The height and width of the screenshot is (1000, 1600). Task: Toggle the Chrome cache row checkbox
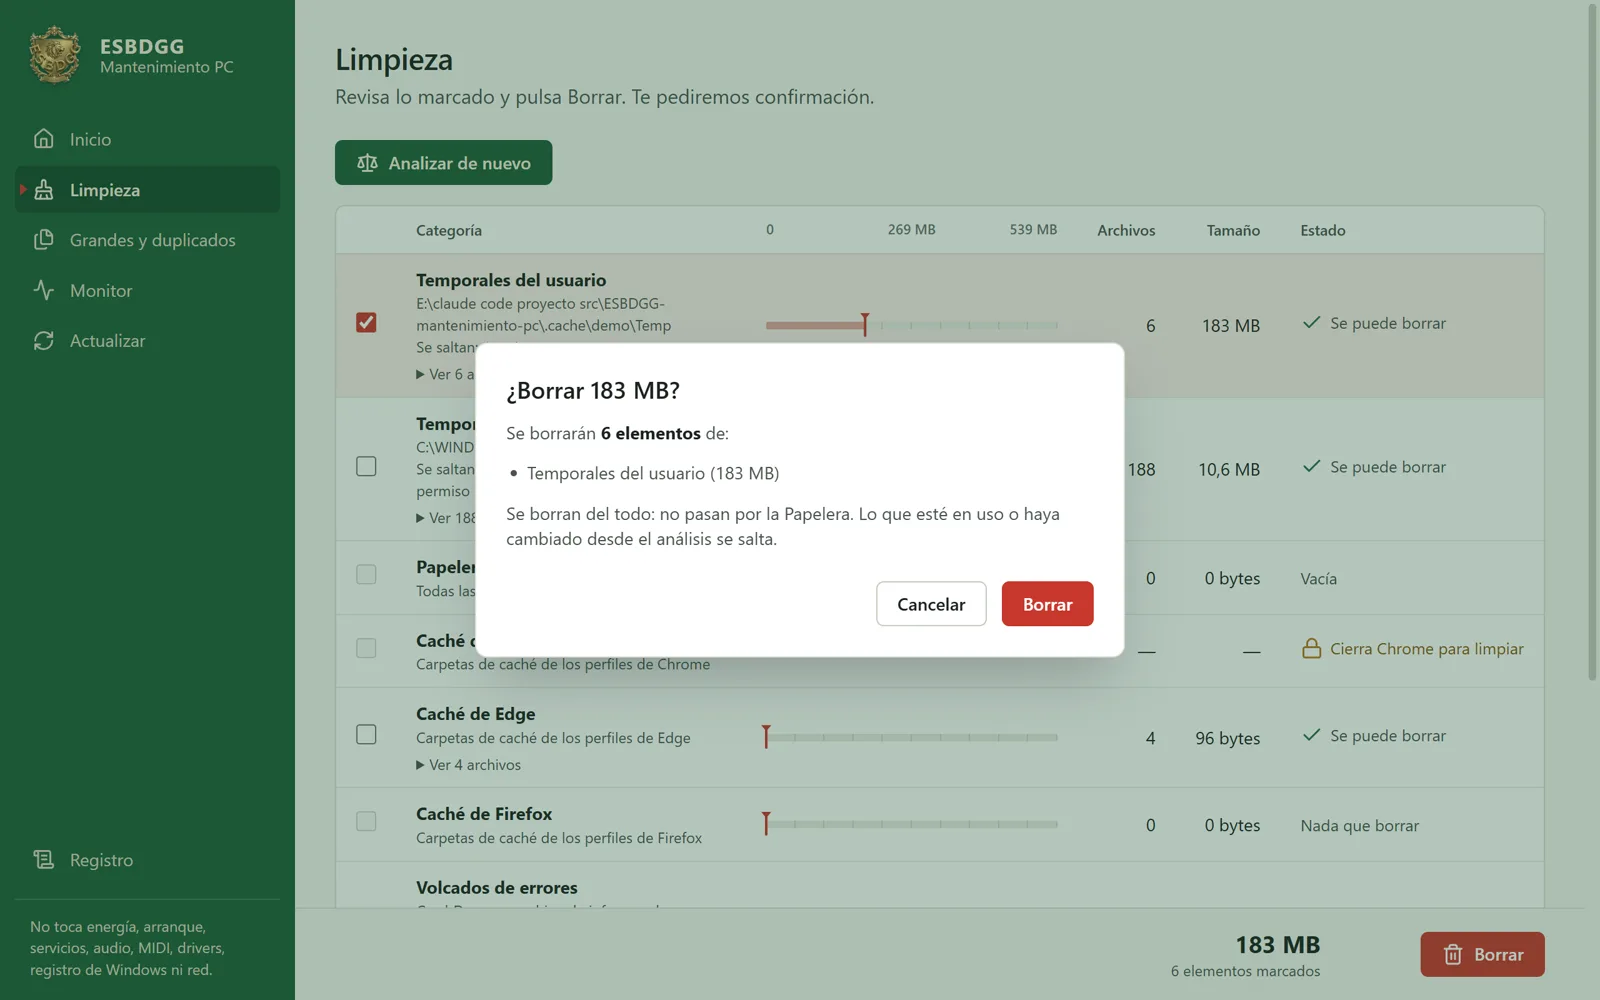click(x=366, y=648)
